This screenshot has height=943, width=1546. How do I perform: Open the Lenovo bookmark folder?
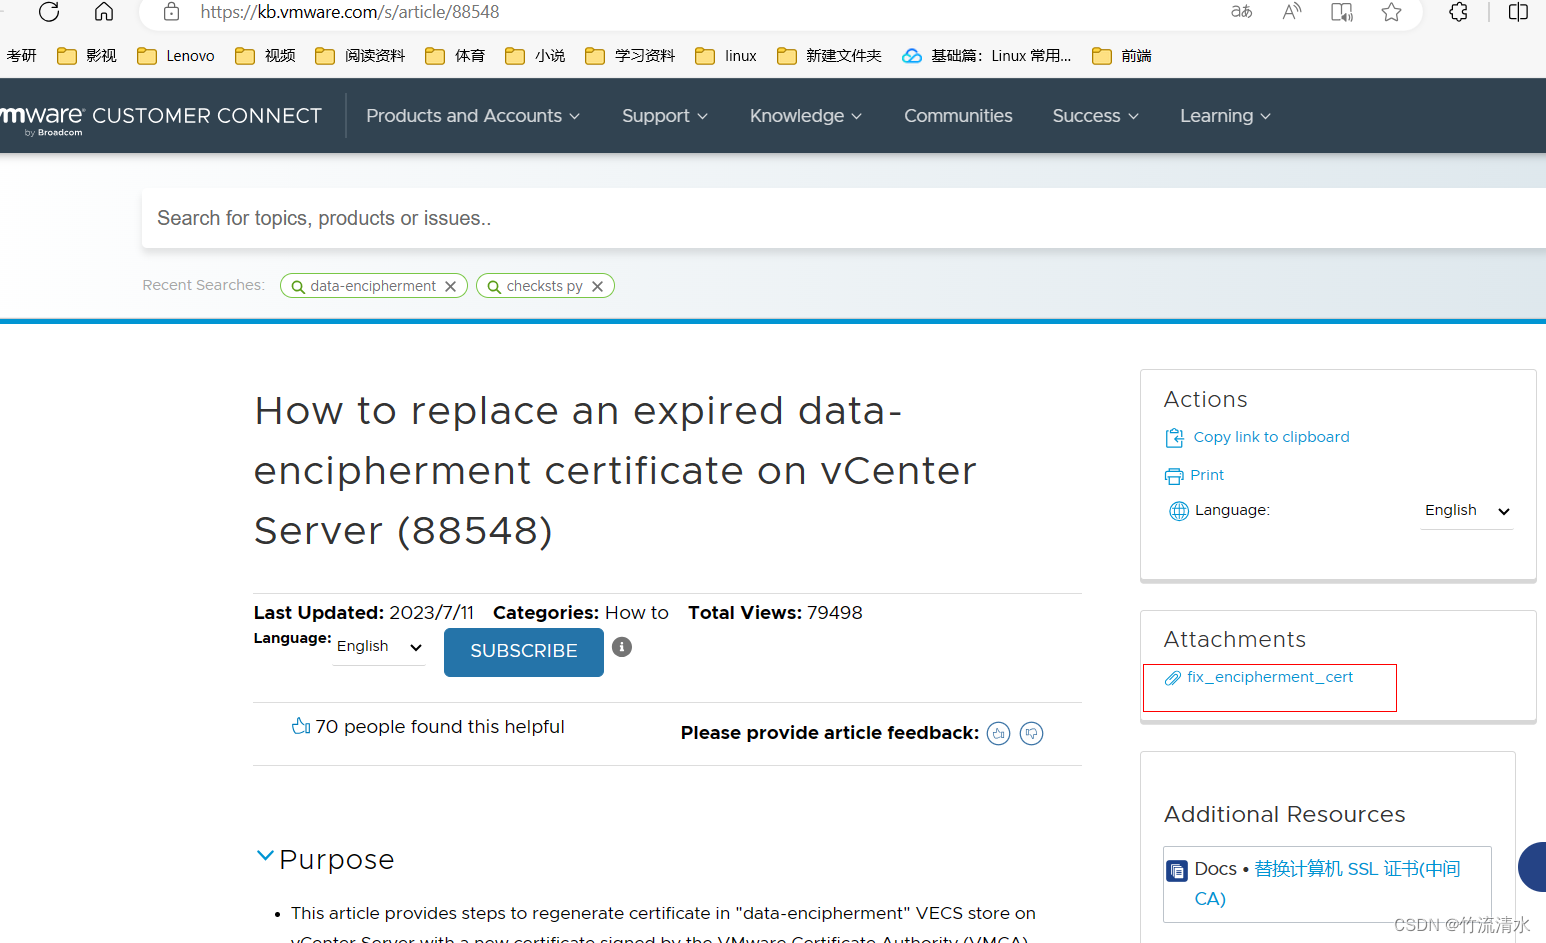tap(176, 56)
